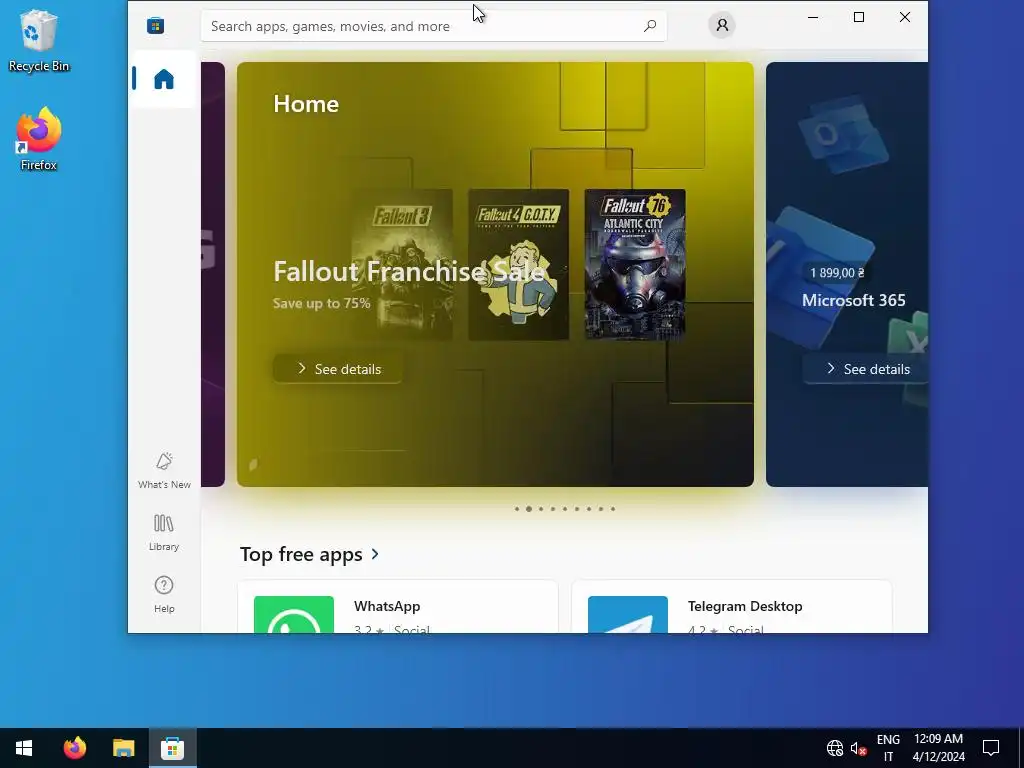
Task: Open What's New section
Action: click(164, 470)
